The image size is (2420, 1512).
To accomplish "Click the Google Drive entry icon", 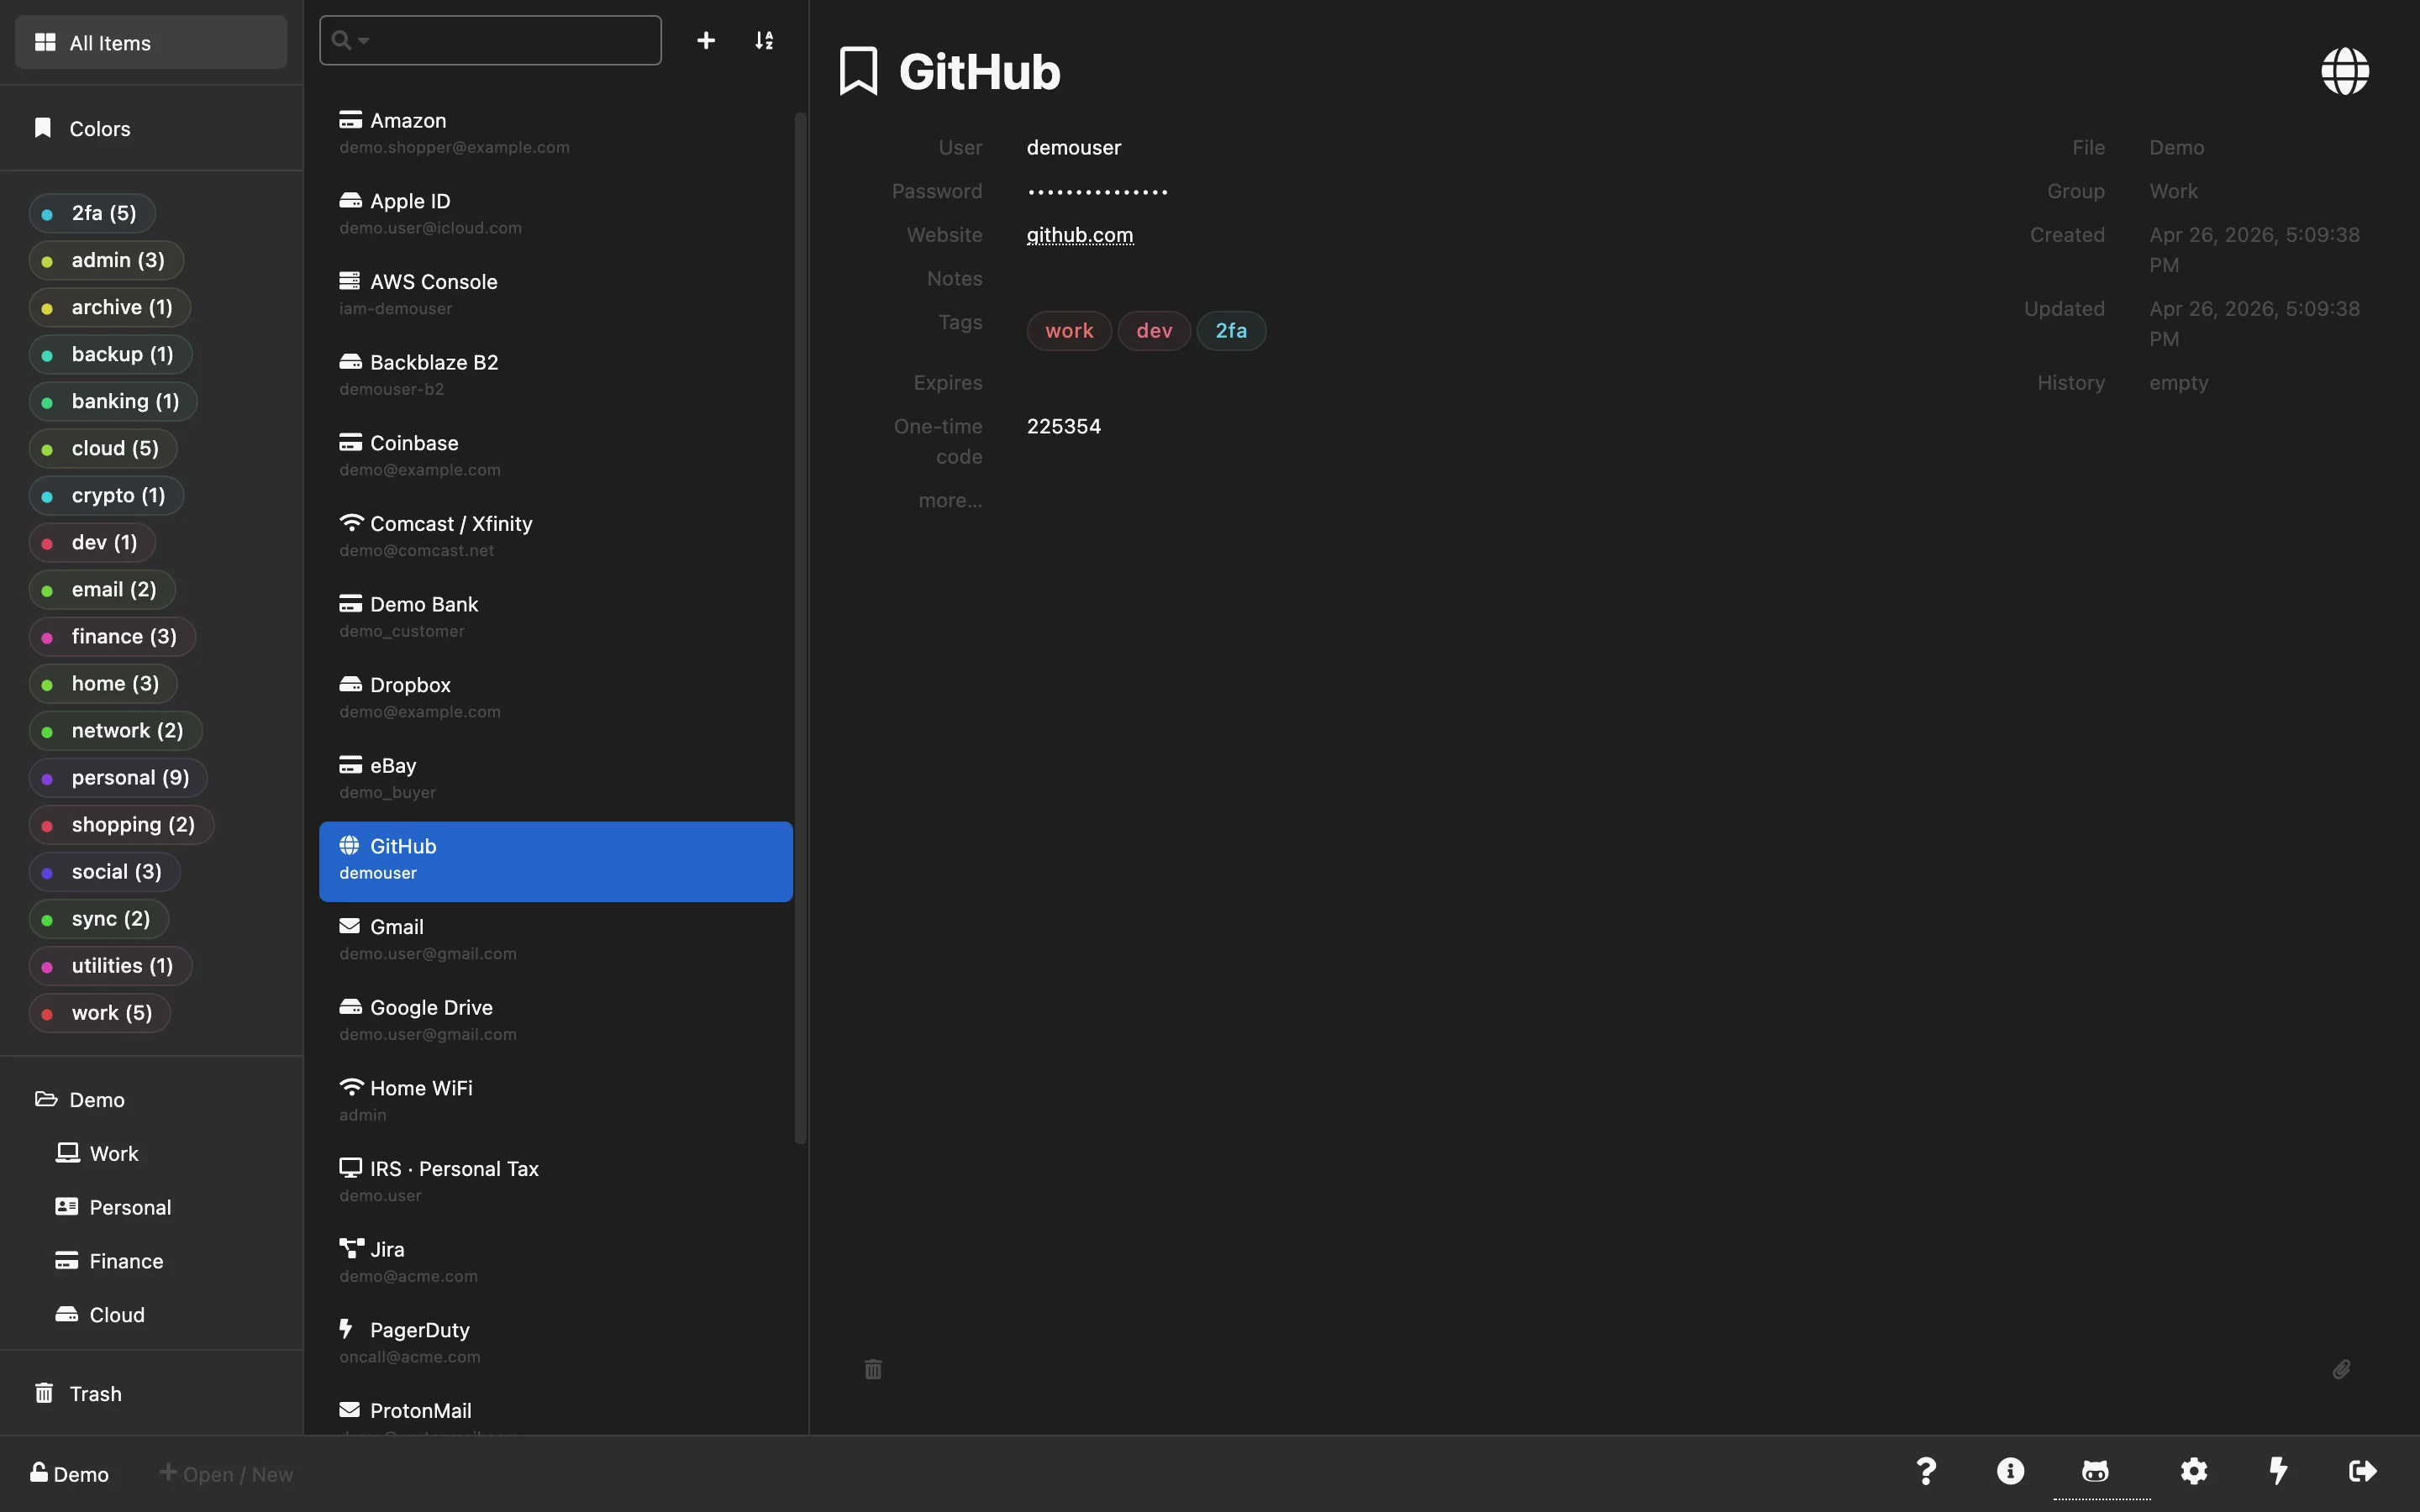I will point(350,1007).
